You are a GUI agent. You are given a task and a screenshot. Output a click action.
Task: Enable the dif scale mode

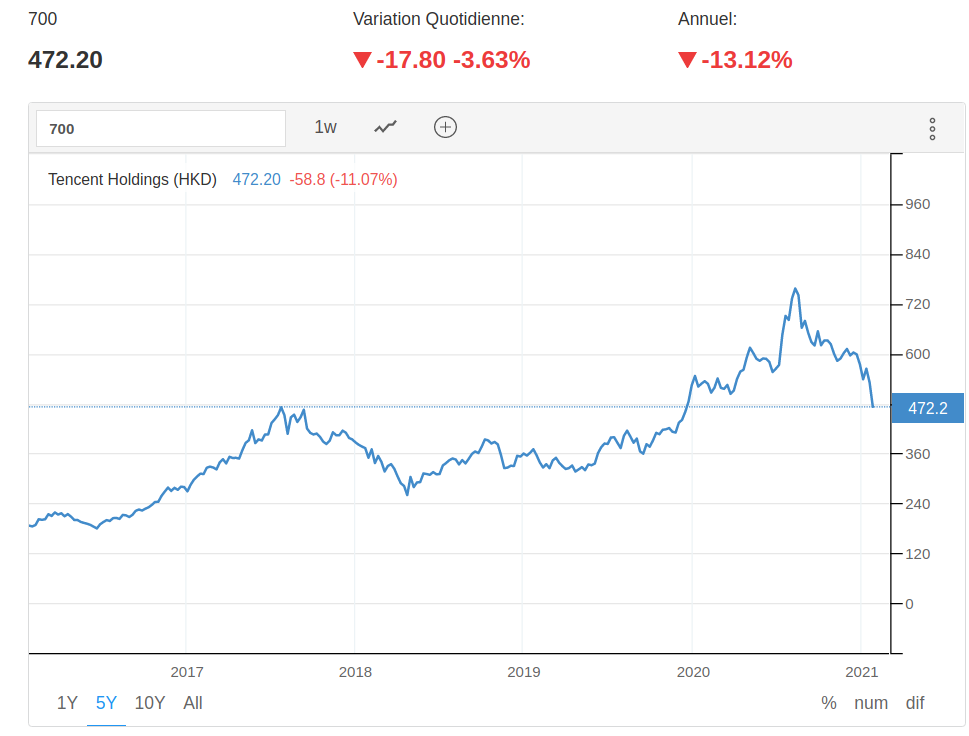(915, 703)
